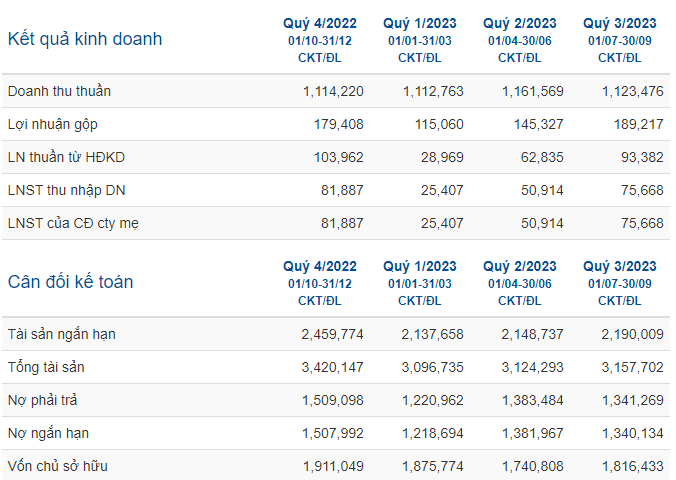Select the 3,157,702 total assets value
Image resolution: width=676 pixels, height=480 pixels.
[x=632, y=367]
